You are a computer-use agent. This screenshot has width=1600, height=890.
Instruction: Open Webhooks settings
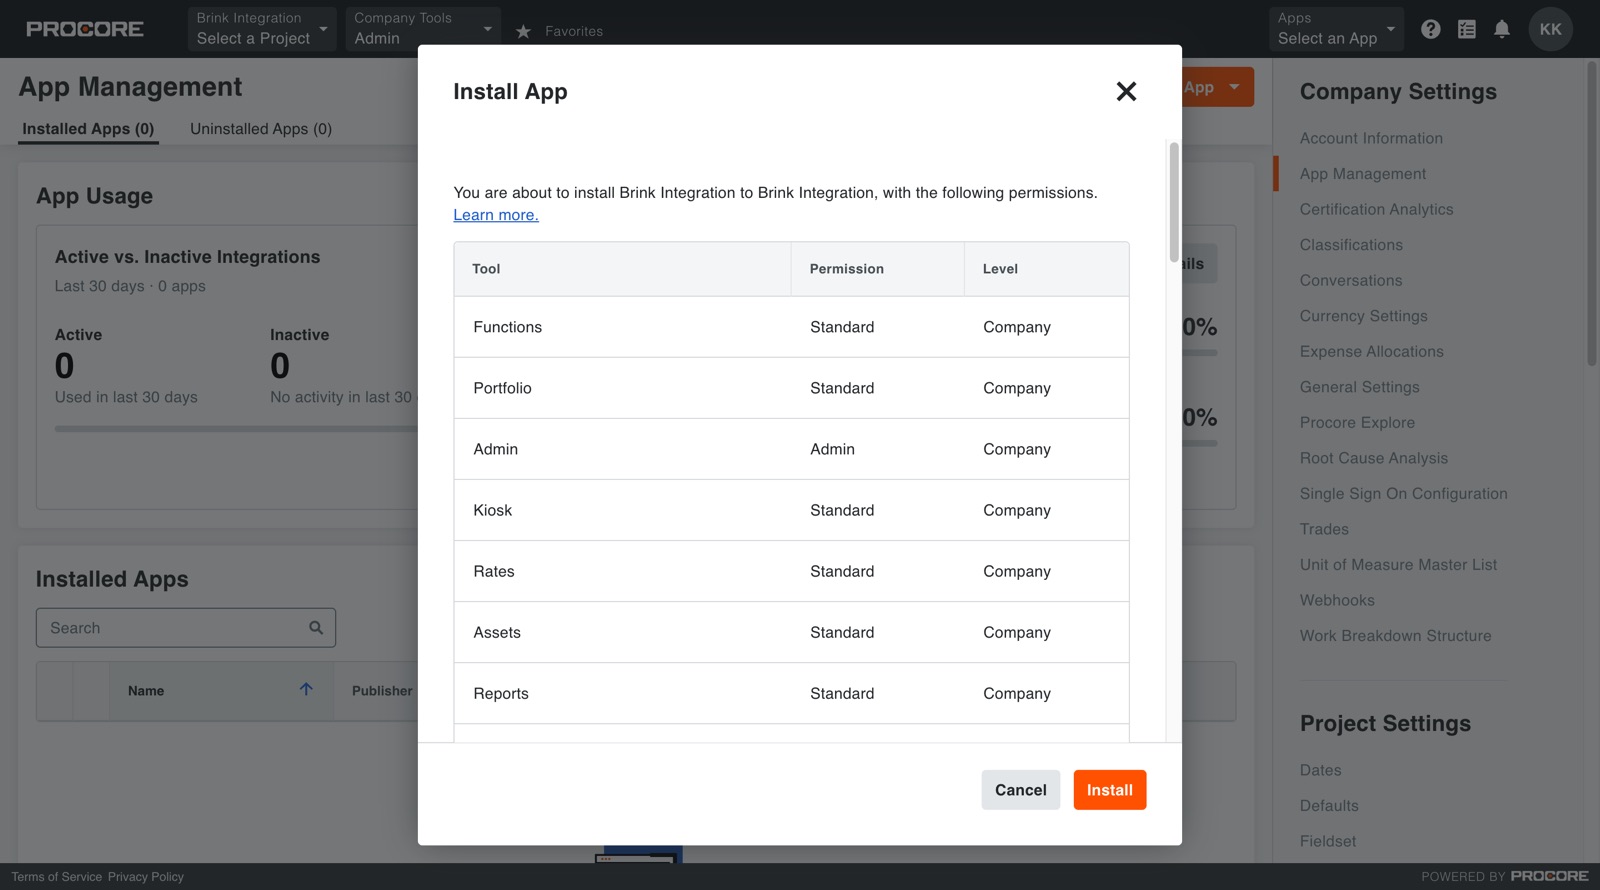pos(1337,600)
